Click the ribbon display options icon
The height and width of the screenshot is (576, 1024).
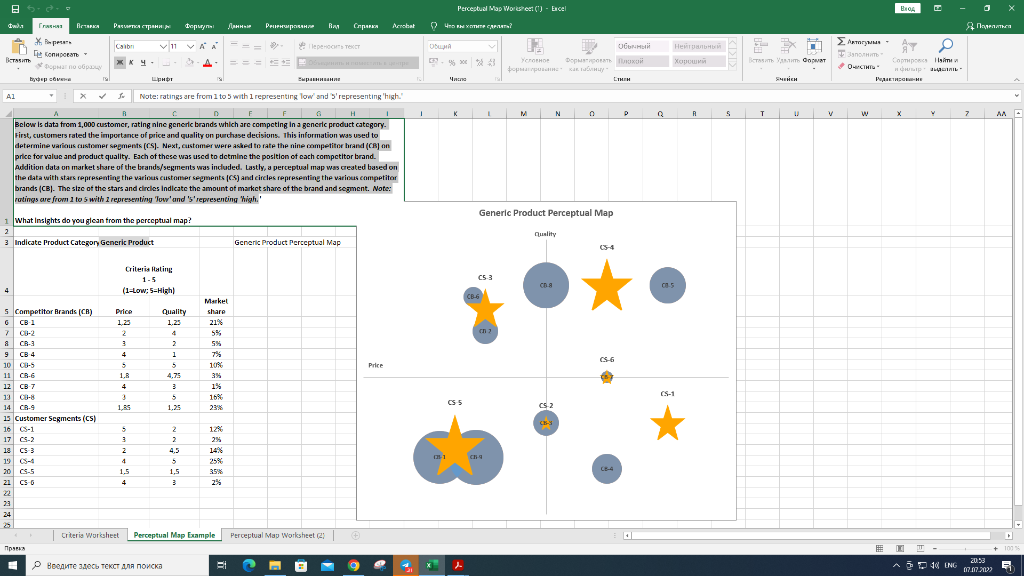click(x=938, y=8)
